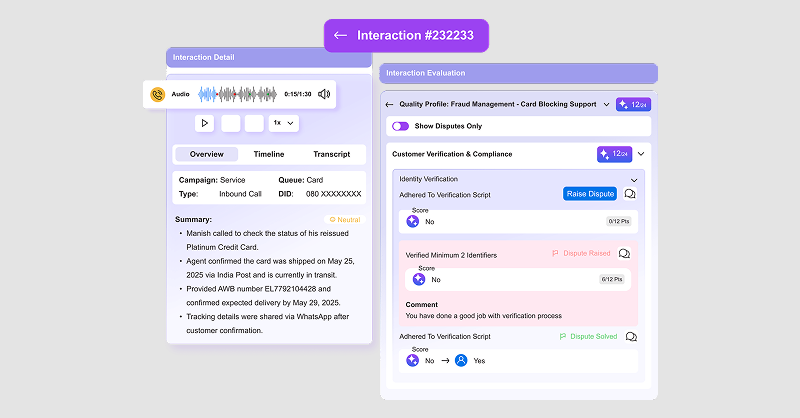Collapse Customer Verification & Compliance section
This screenshot has width=800, height=418.
641,154
